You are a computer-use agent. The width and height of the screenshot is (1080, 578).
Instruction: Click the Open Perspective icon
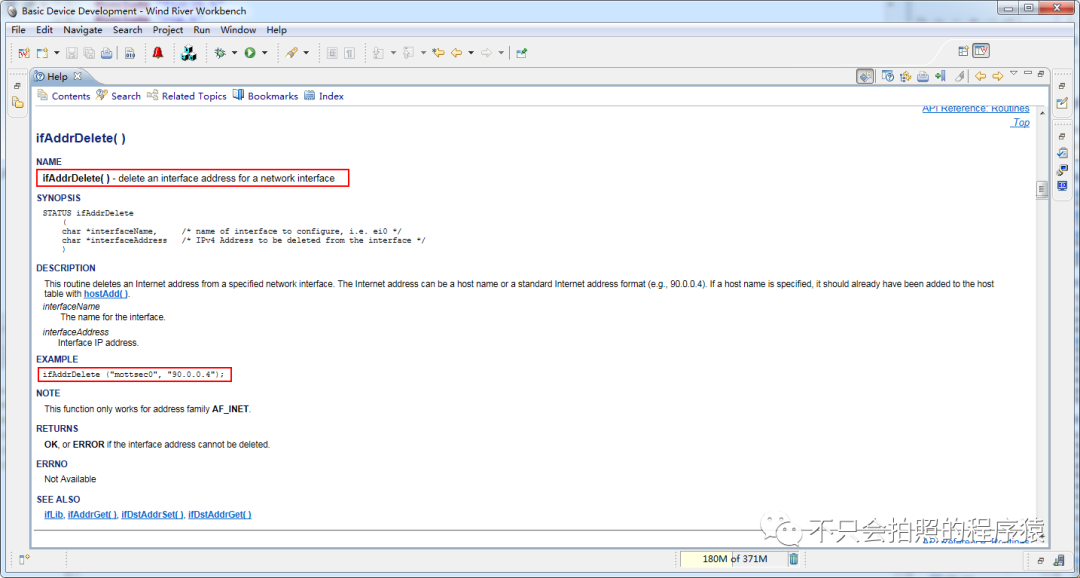click(x=964, y=51)
